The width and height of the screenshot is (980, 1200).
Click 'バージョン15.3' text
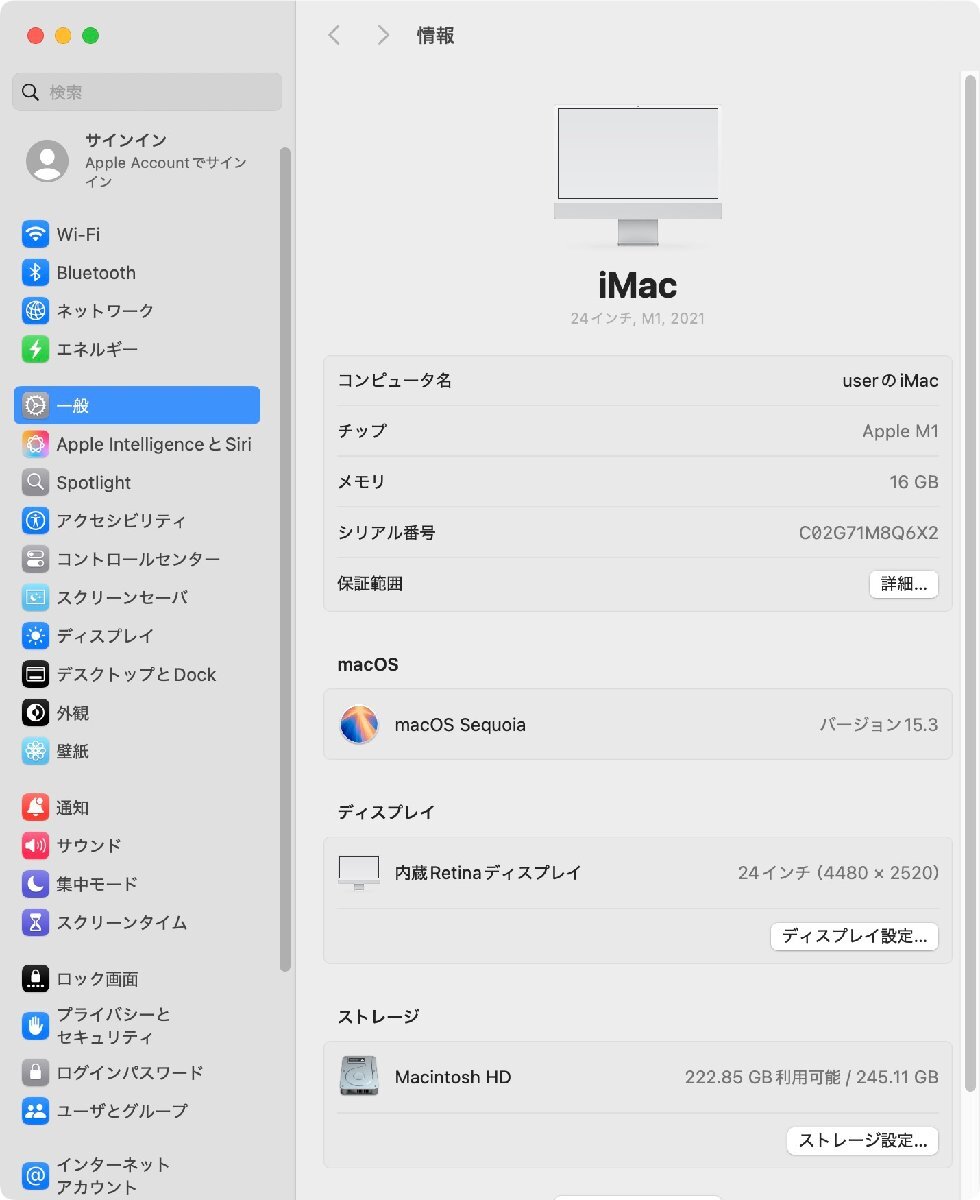(x=879, y=724)
